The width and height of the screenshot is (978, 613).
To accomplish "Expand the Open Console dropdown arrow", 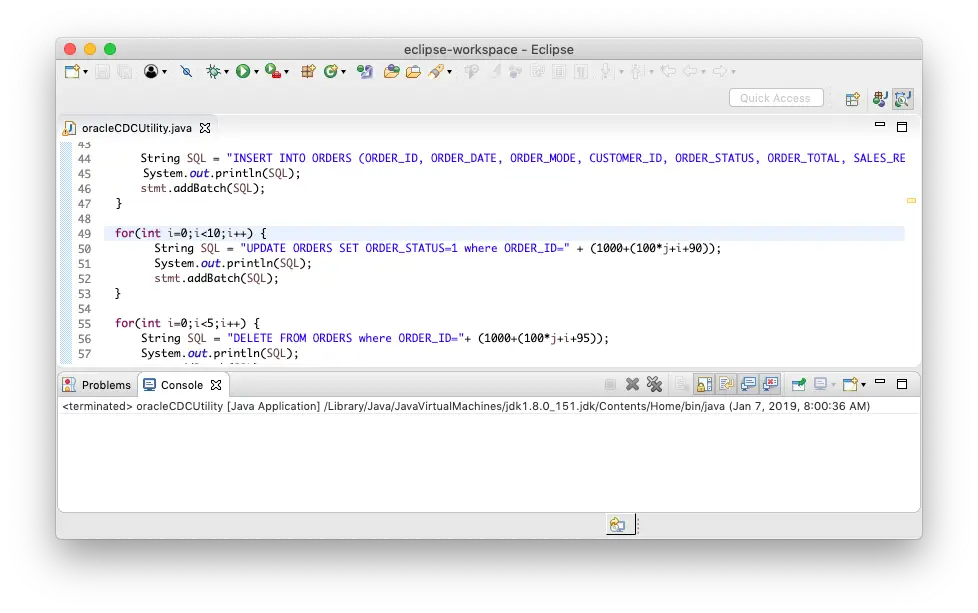I will [862, 385].
